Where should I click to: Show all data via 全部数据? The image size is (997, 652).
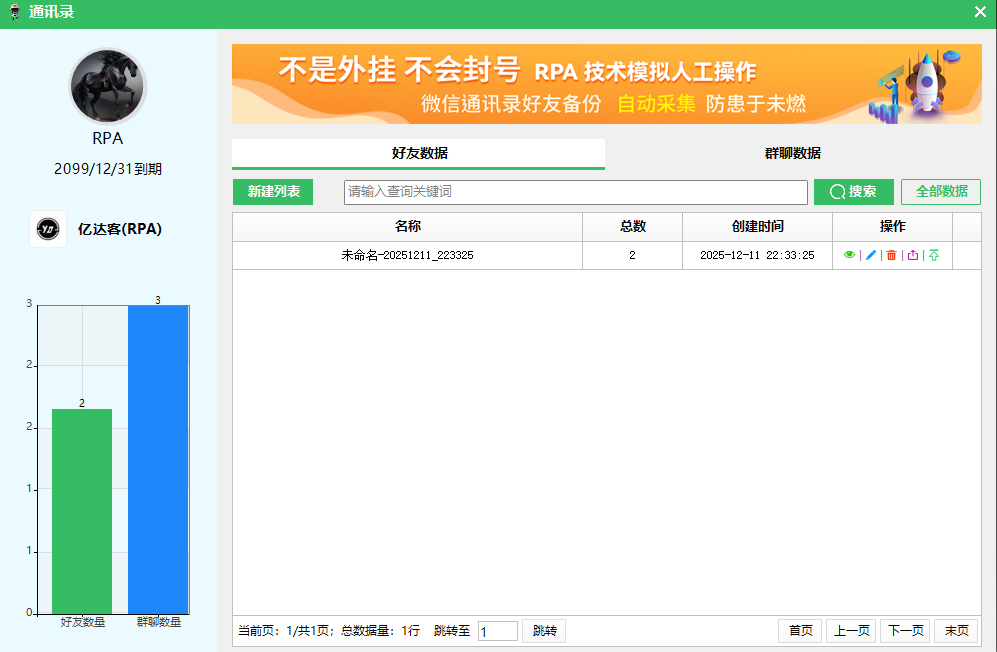pos(941,192)
